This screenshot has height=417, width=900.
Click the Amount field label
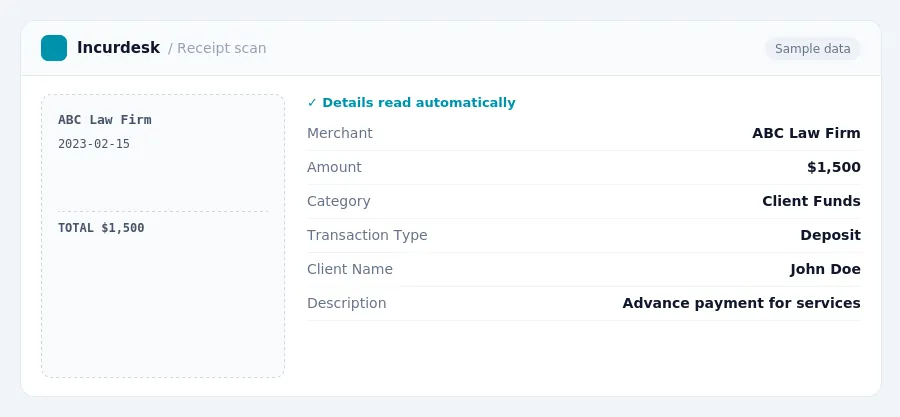334,167
